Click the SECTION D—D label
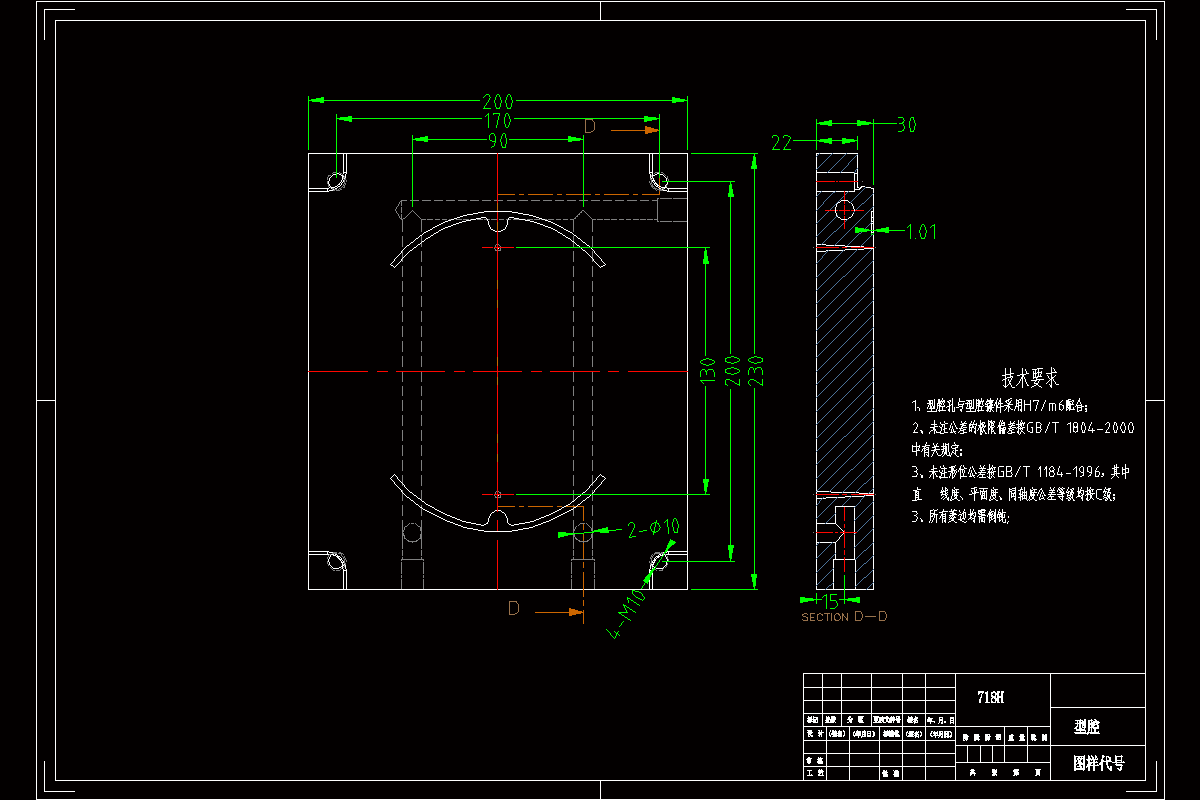The image size is (1200, 800). [844, 617]
